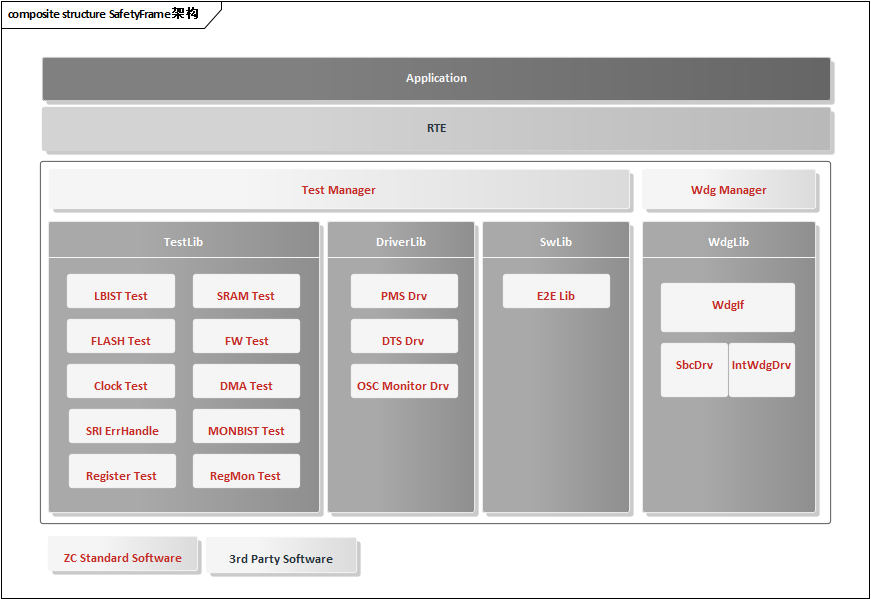The image size is (871, 599).
Task: Click the RTE layer block
Action: coord(436,128)
